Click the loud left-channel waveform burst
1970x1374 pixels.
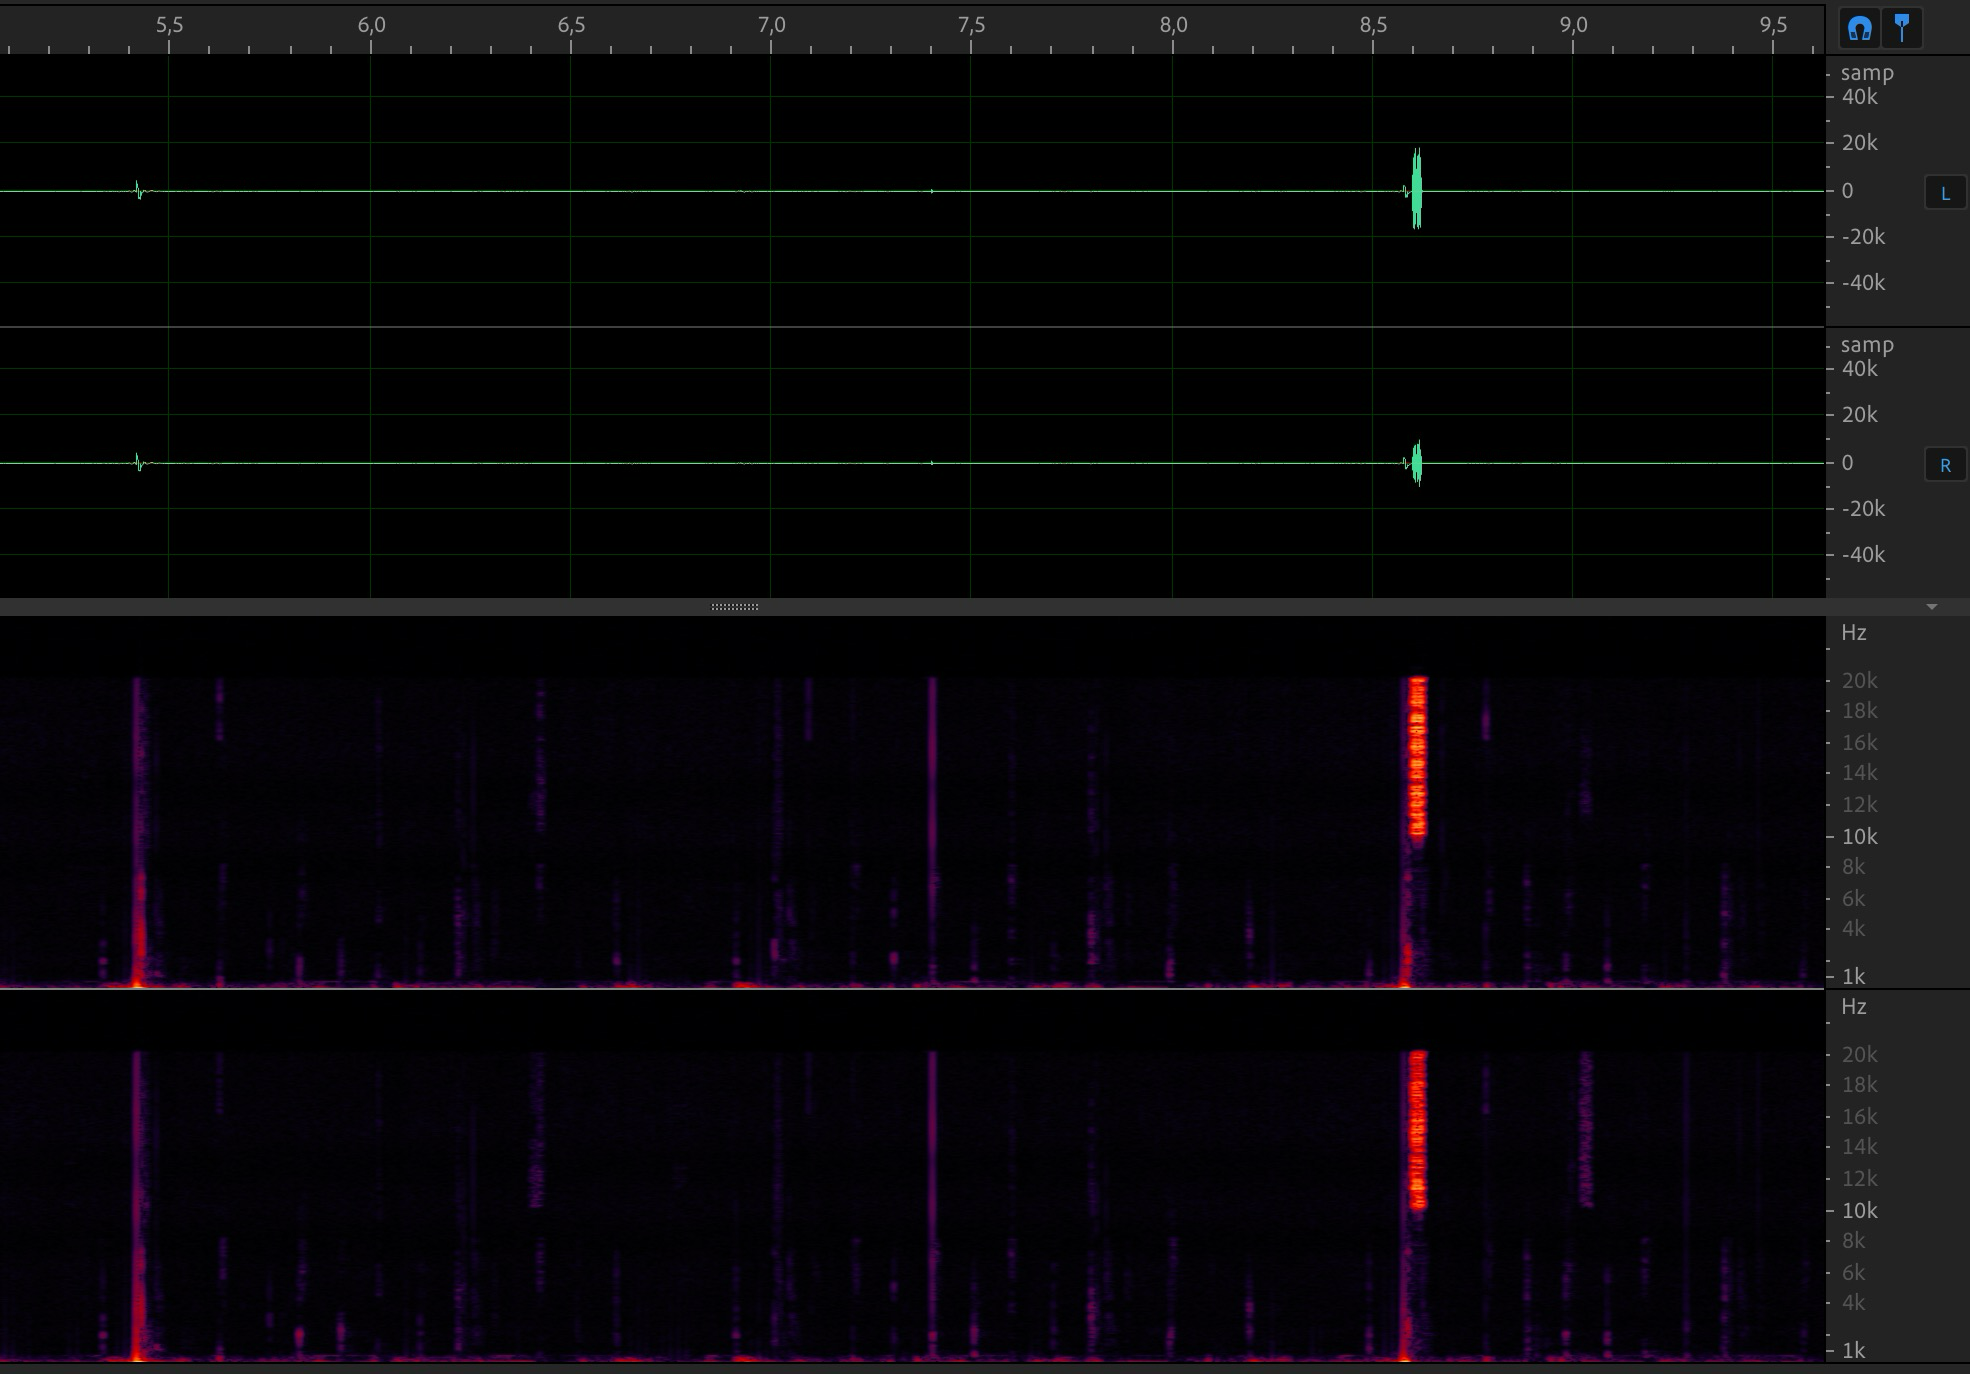(1416, 189)
